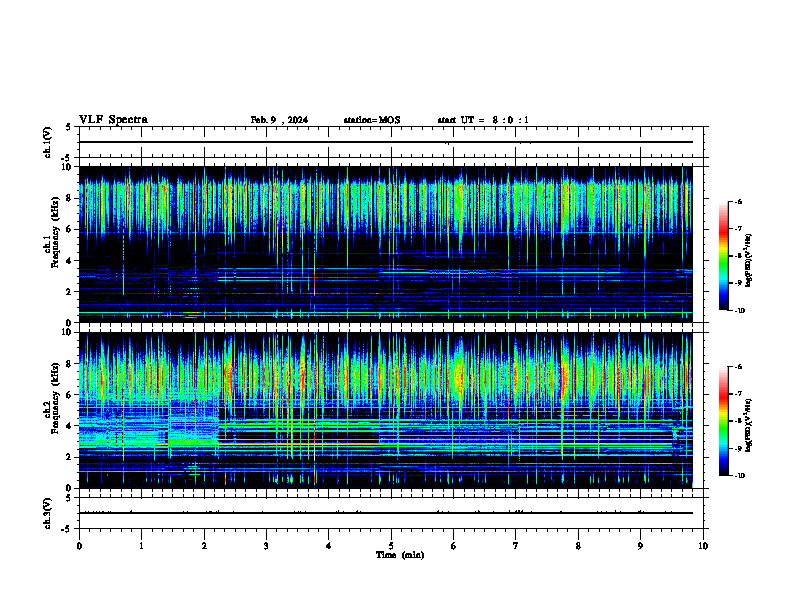792x612 pixels.
Task: Click inside the ch.2 spectrogram panel
Action: (x=385, y=410)
